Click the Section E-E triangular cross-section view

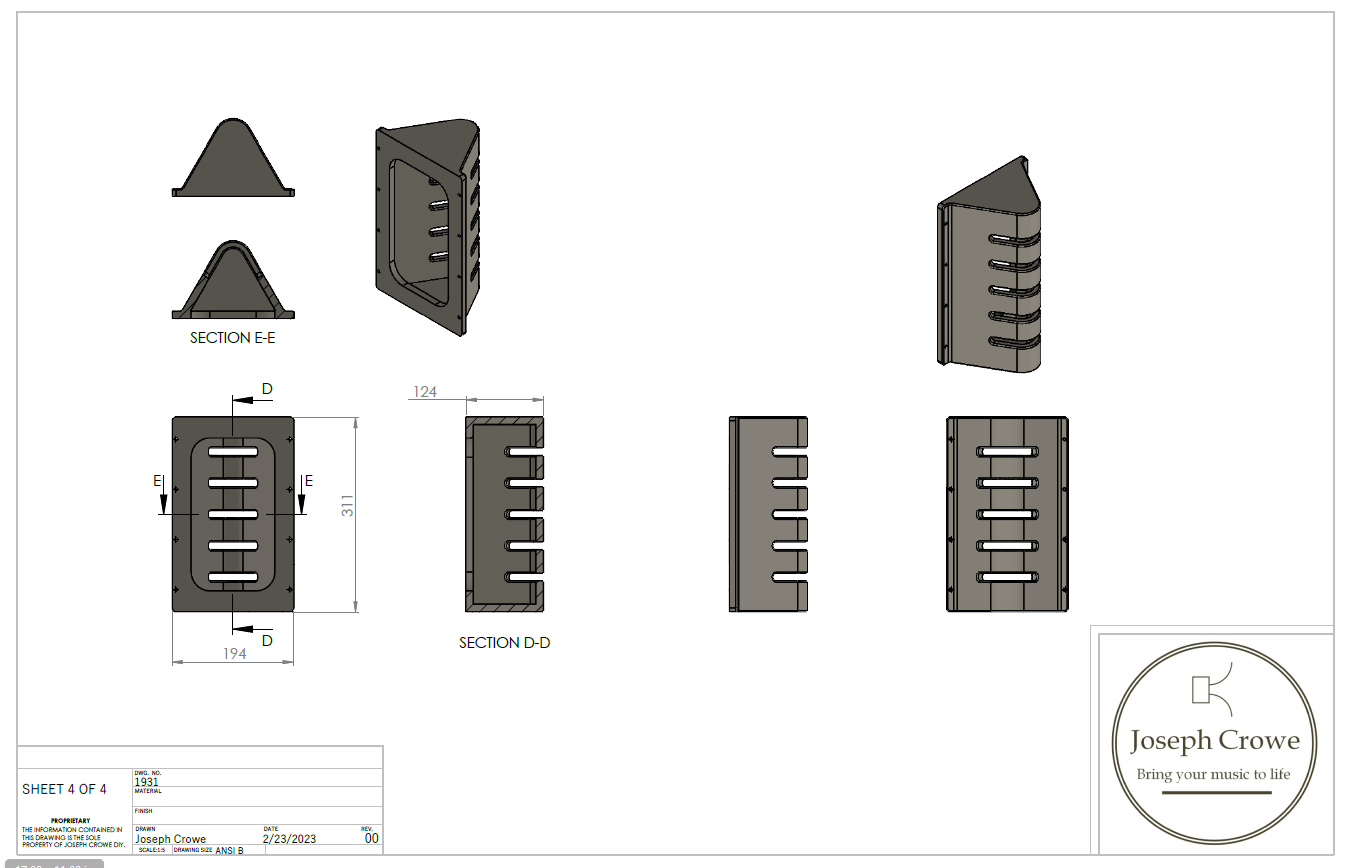232,280
